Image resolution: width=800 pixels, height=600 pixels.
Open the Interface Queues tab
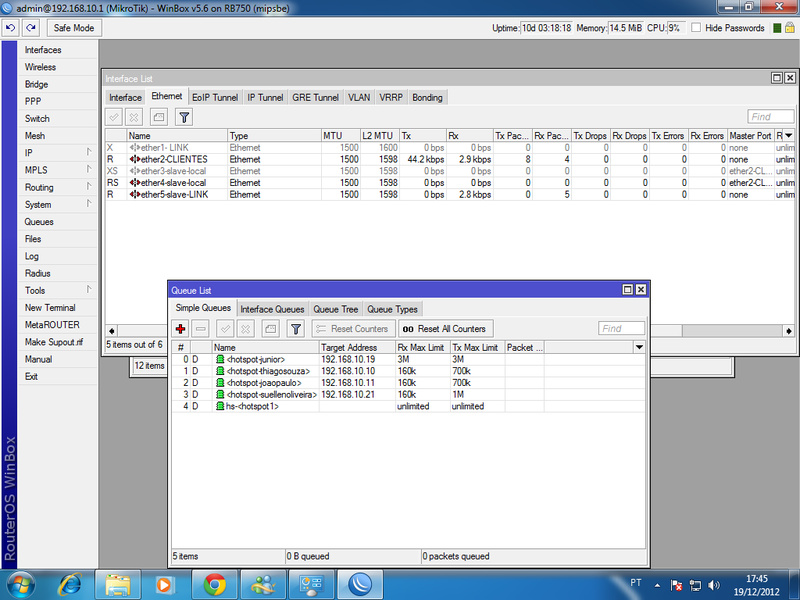pos(272,309)
